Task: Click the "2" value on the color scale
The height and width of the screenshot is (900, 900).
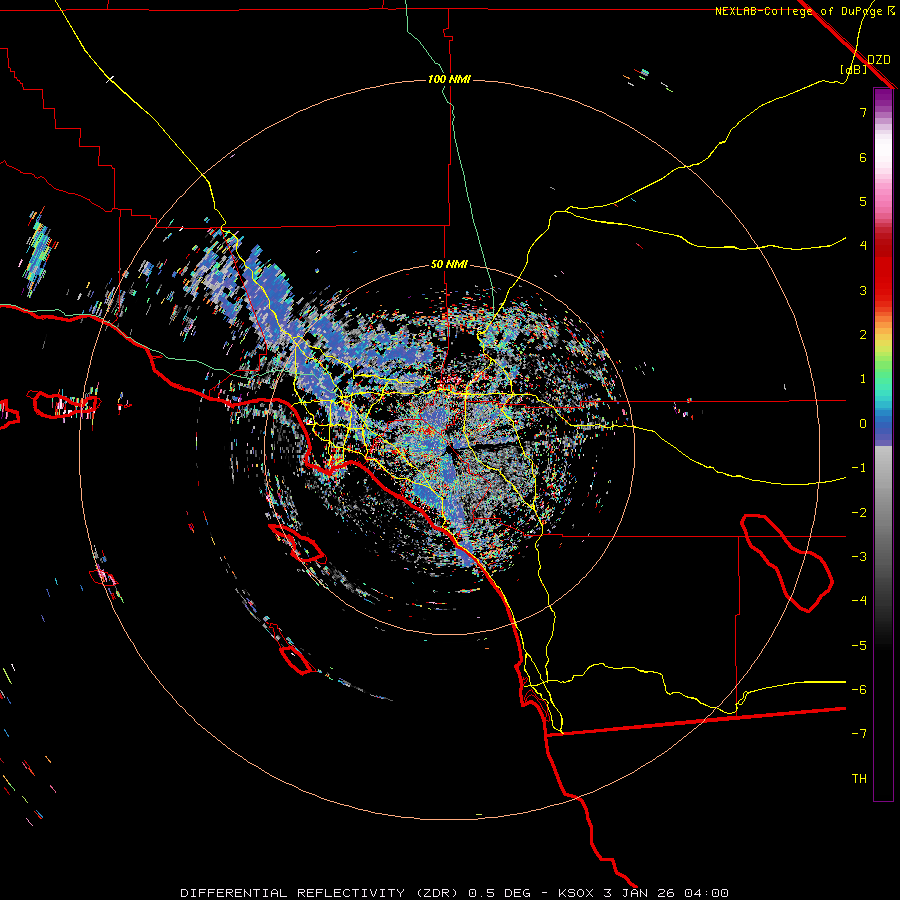Action: point(863,335)
